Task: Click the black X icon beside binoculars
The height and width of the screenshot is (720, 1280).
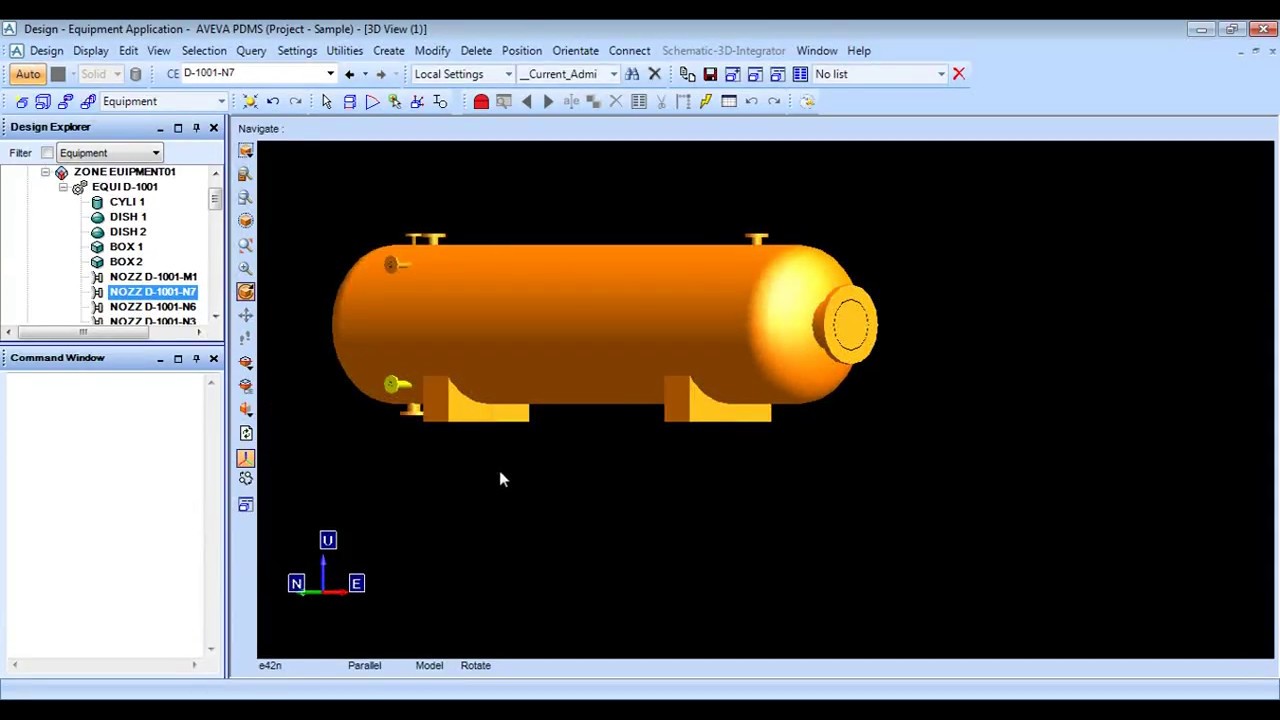Action: [655, 74]
